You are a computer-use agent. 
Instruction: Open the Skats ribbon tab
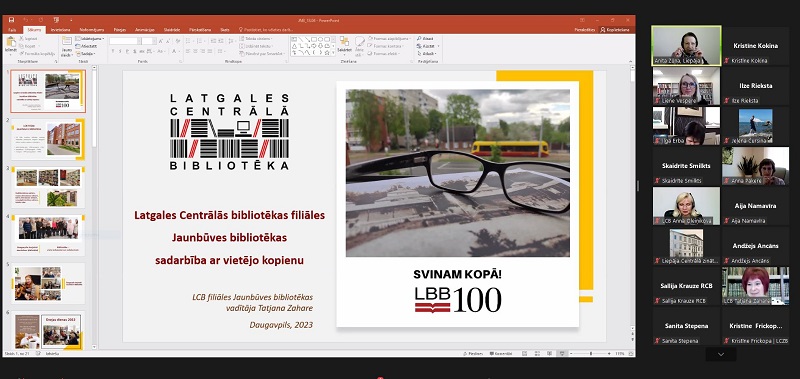click(224, 30)
